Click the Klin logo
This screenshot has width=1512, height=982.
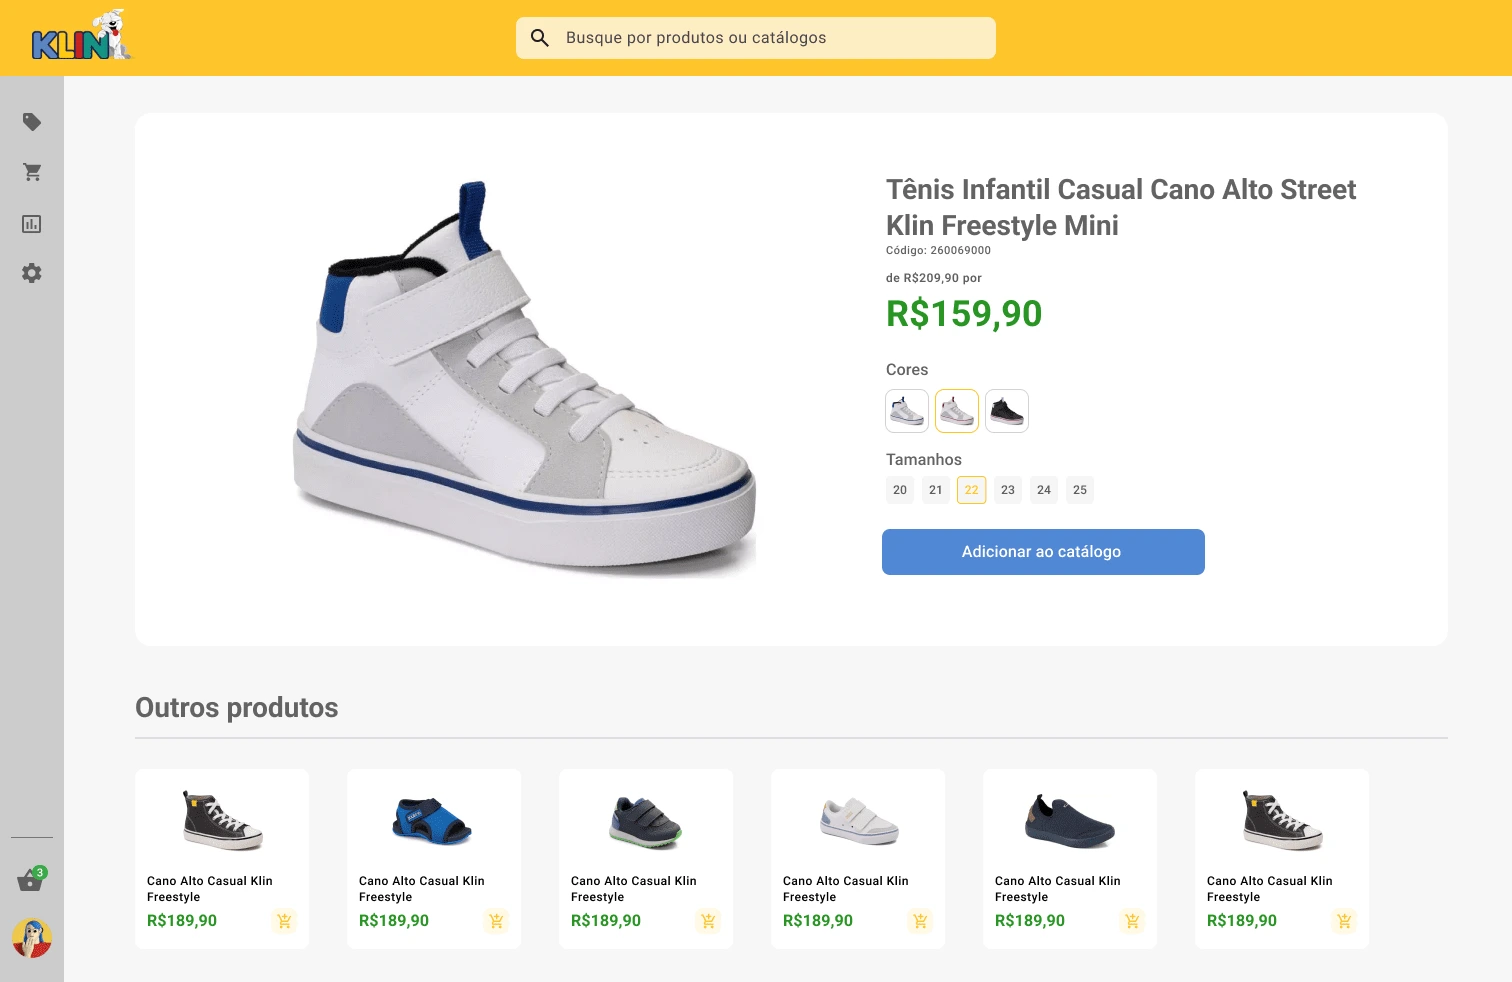[81, 37]
